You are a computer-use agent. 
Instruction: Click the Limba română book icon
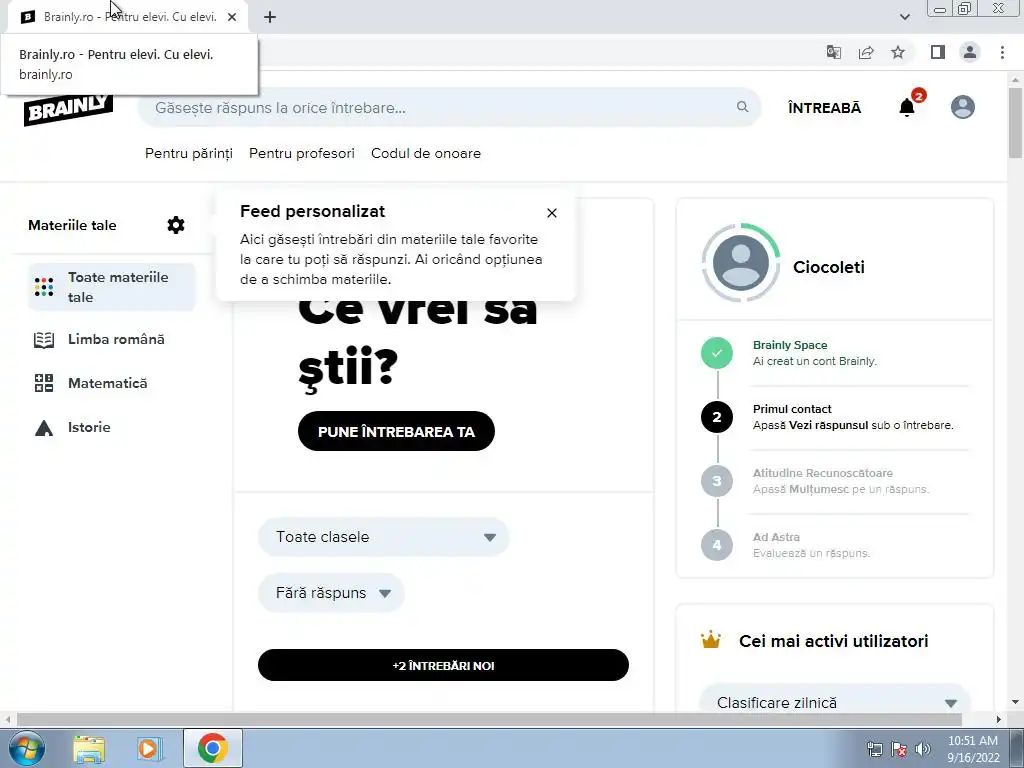tap(44, 340)
